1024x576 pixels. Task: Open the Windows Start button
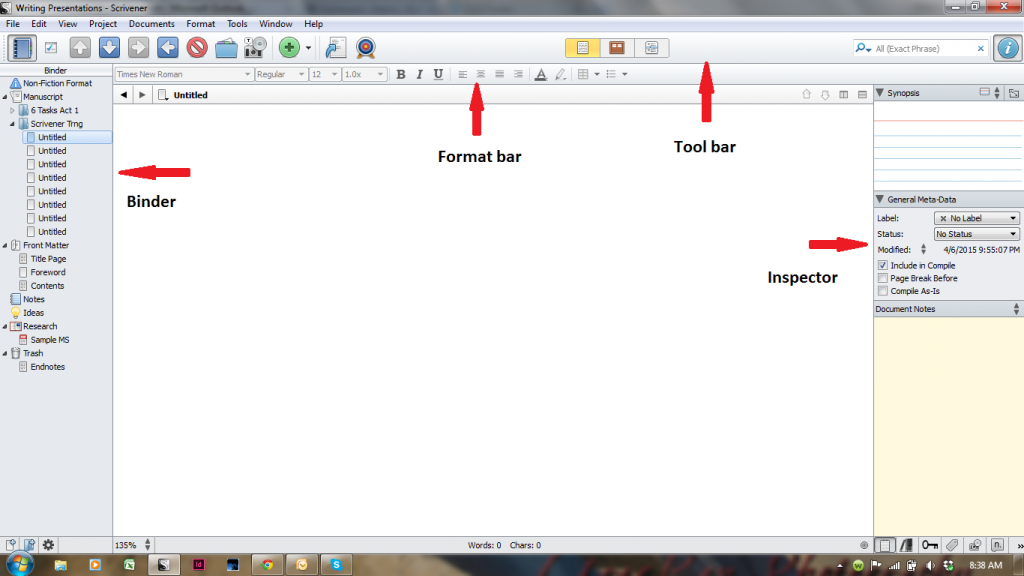(x=18, y=564)
